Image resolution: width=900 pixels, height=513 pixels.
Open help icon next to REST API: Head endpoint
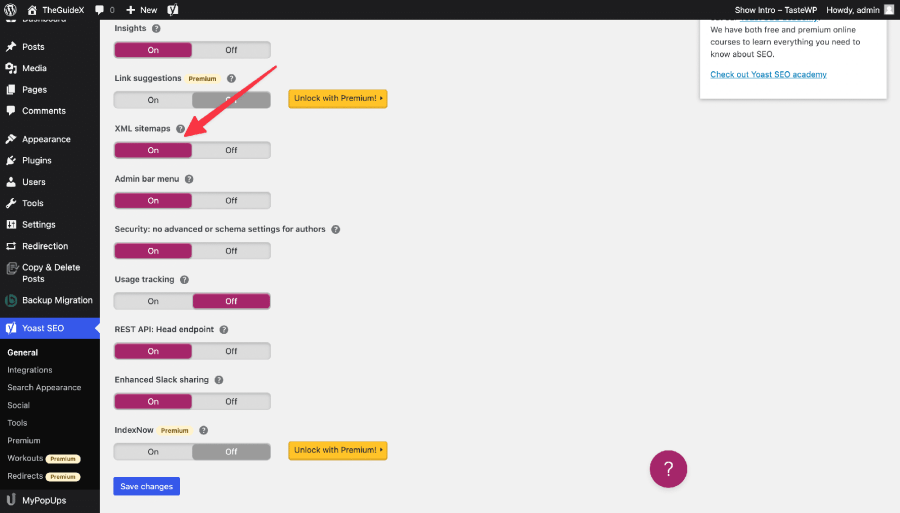coord(224,329)
